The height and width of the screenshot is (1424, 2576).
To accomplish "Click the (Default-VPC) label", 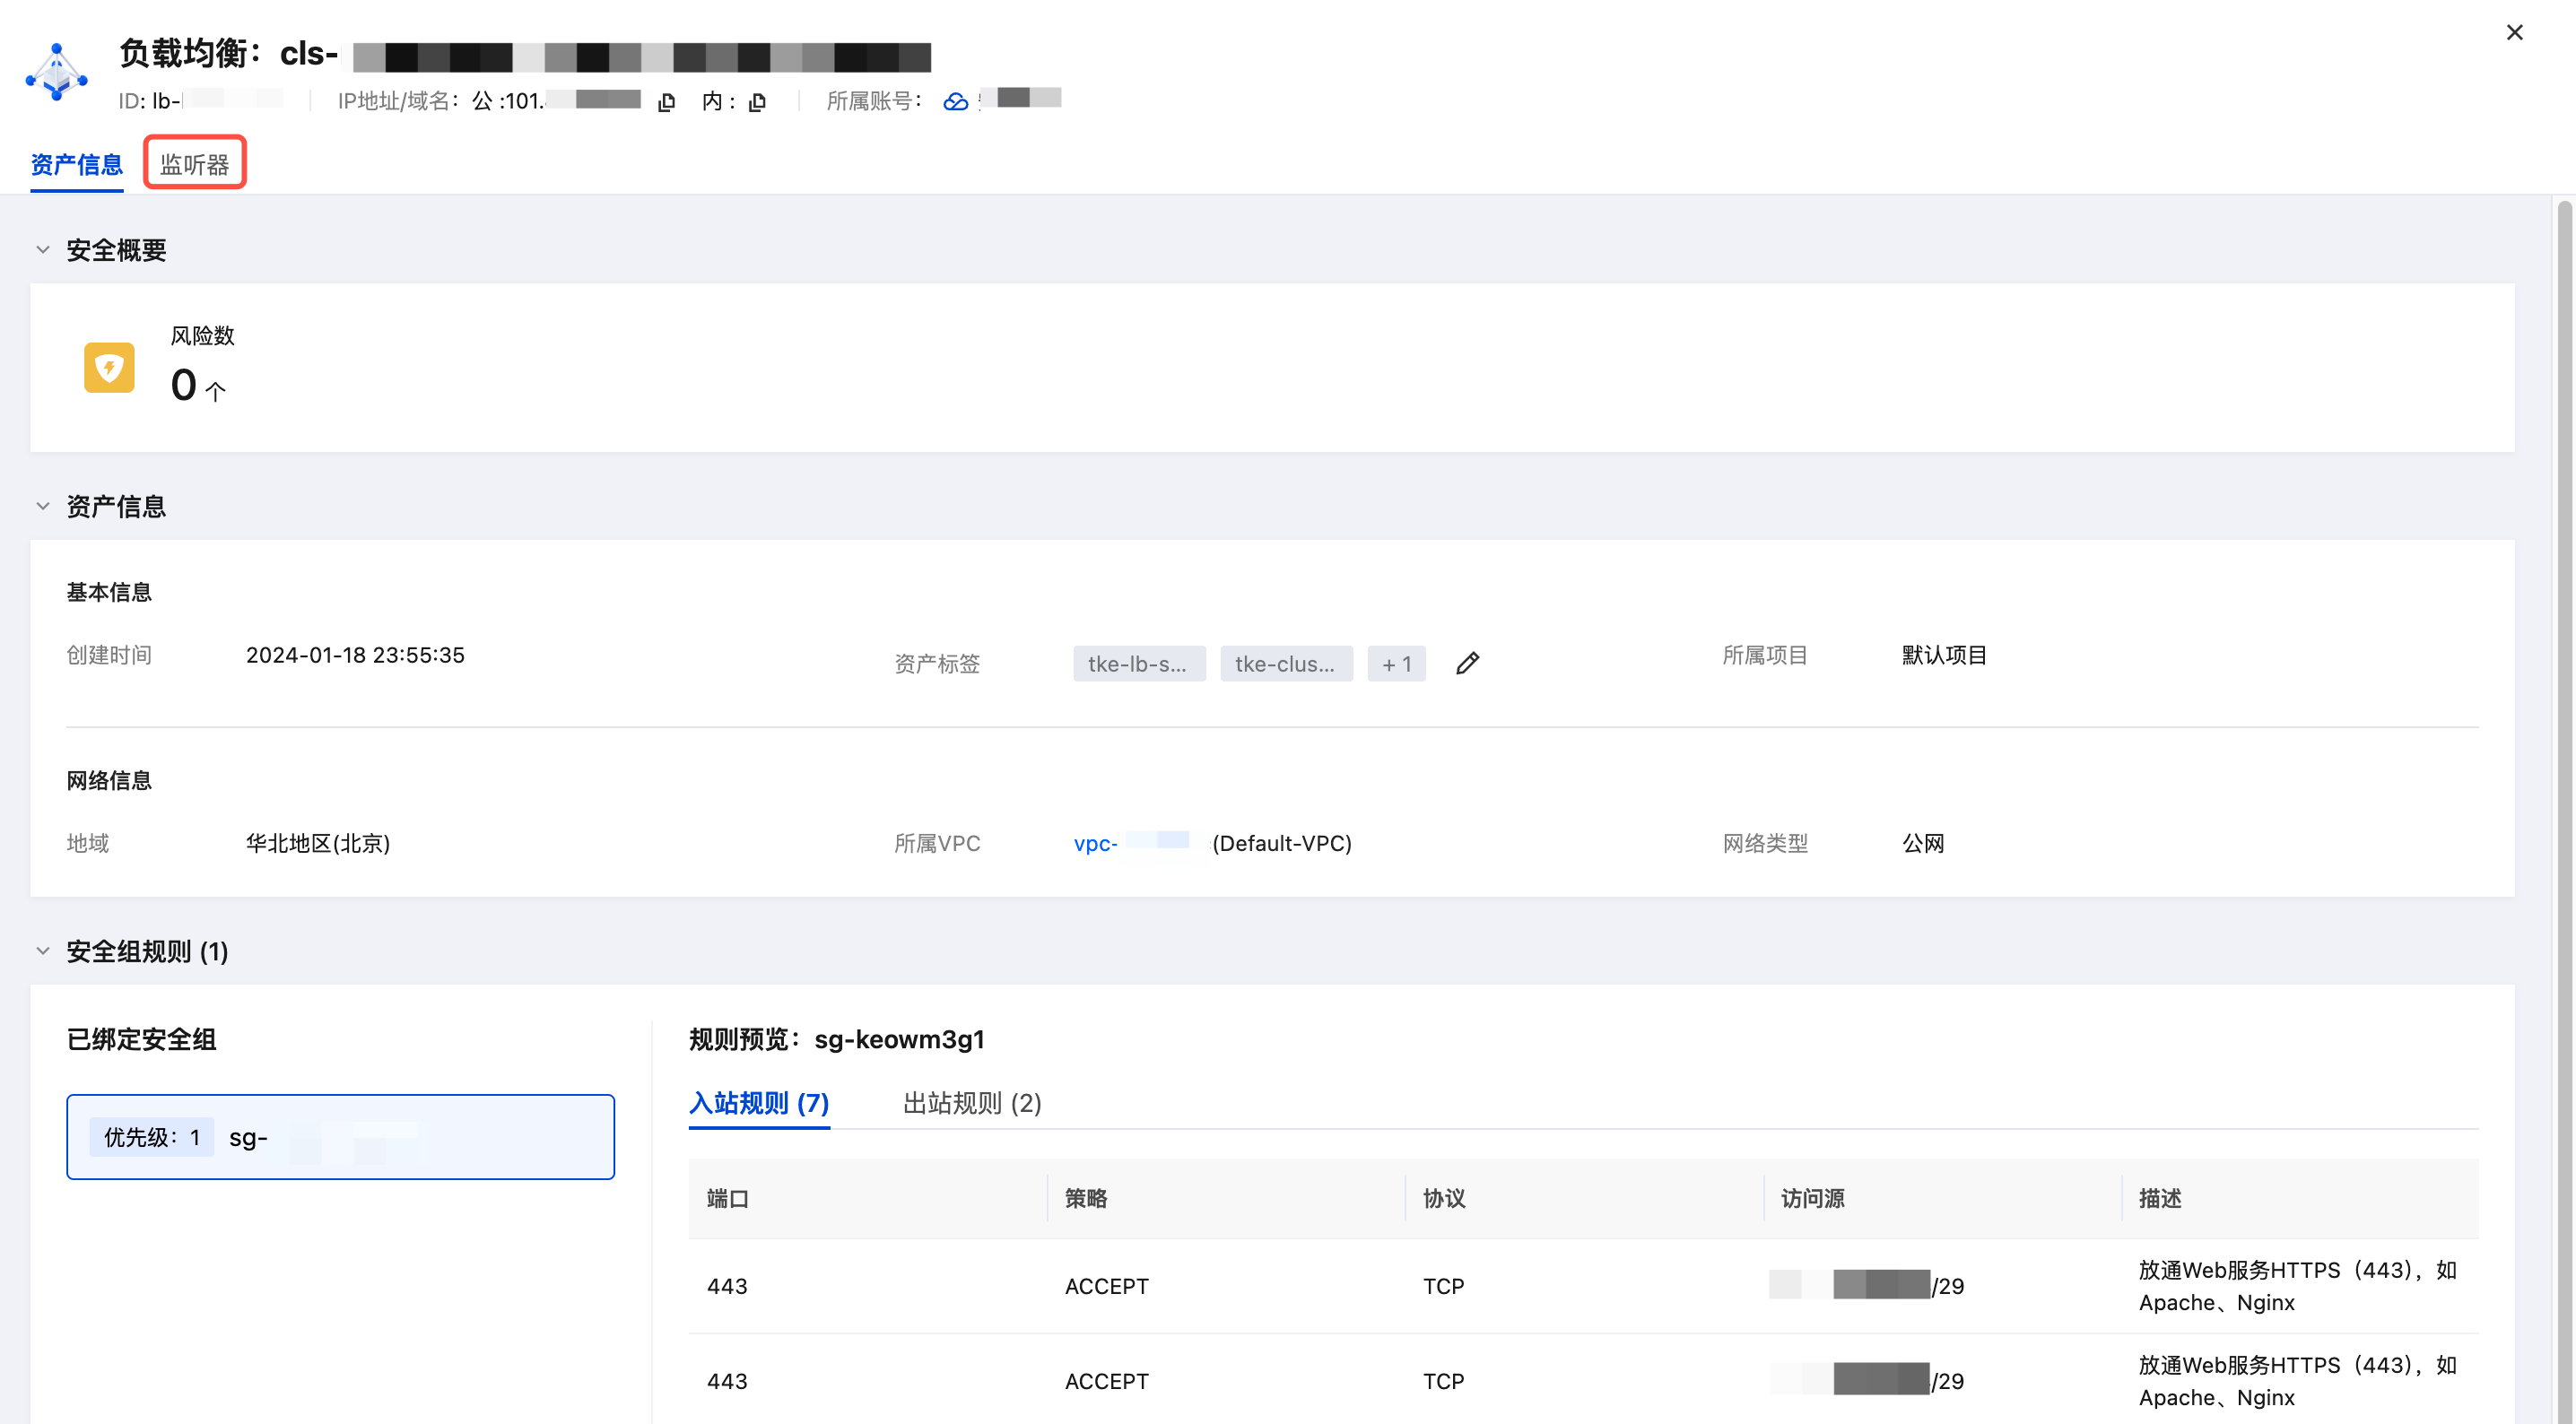I will click(1282, 843).
